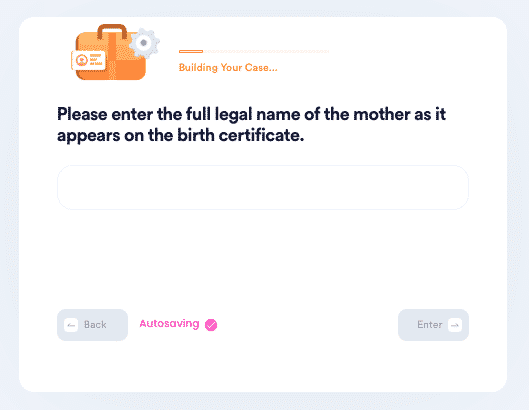Click the avatar circle on ID card
This screenshot has width=529, height=410.
(82, 60)
